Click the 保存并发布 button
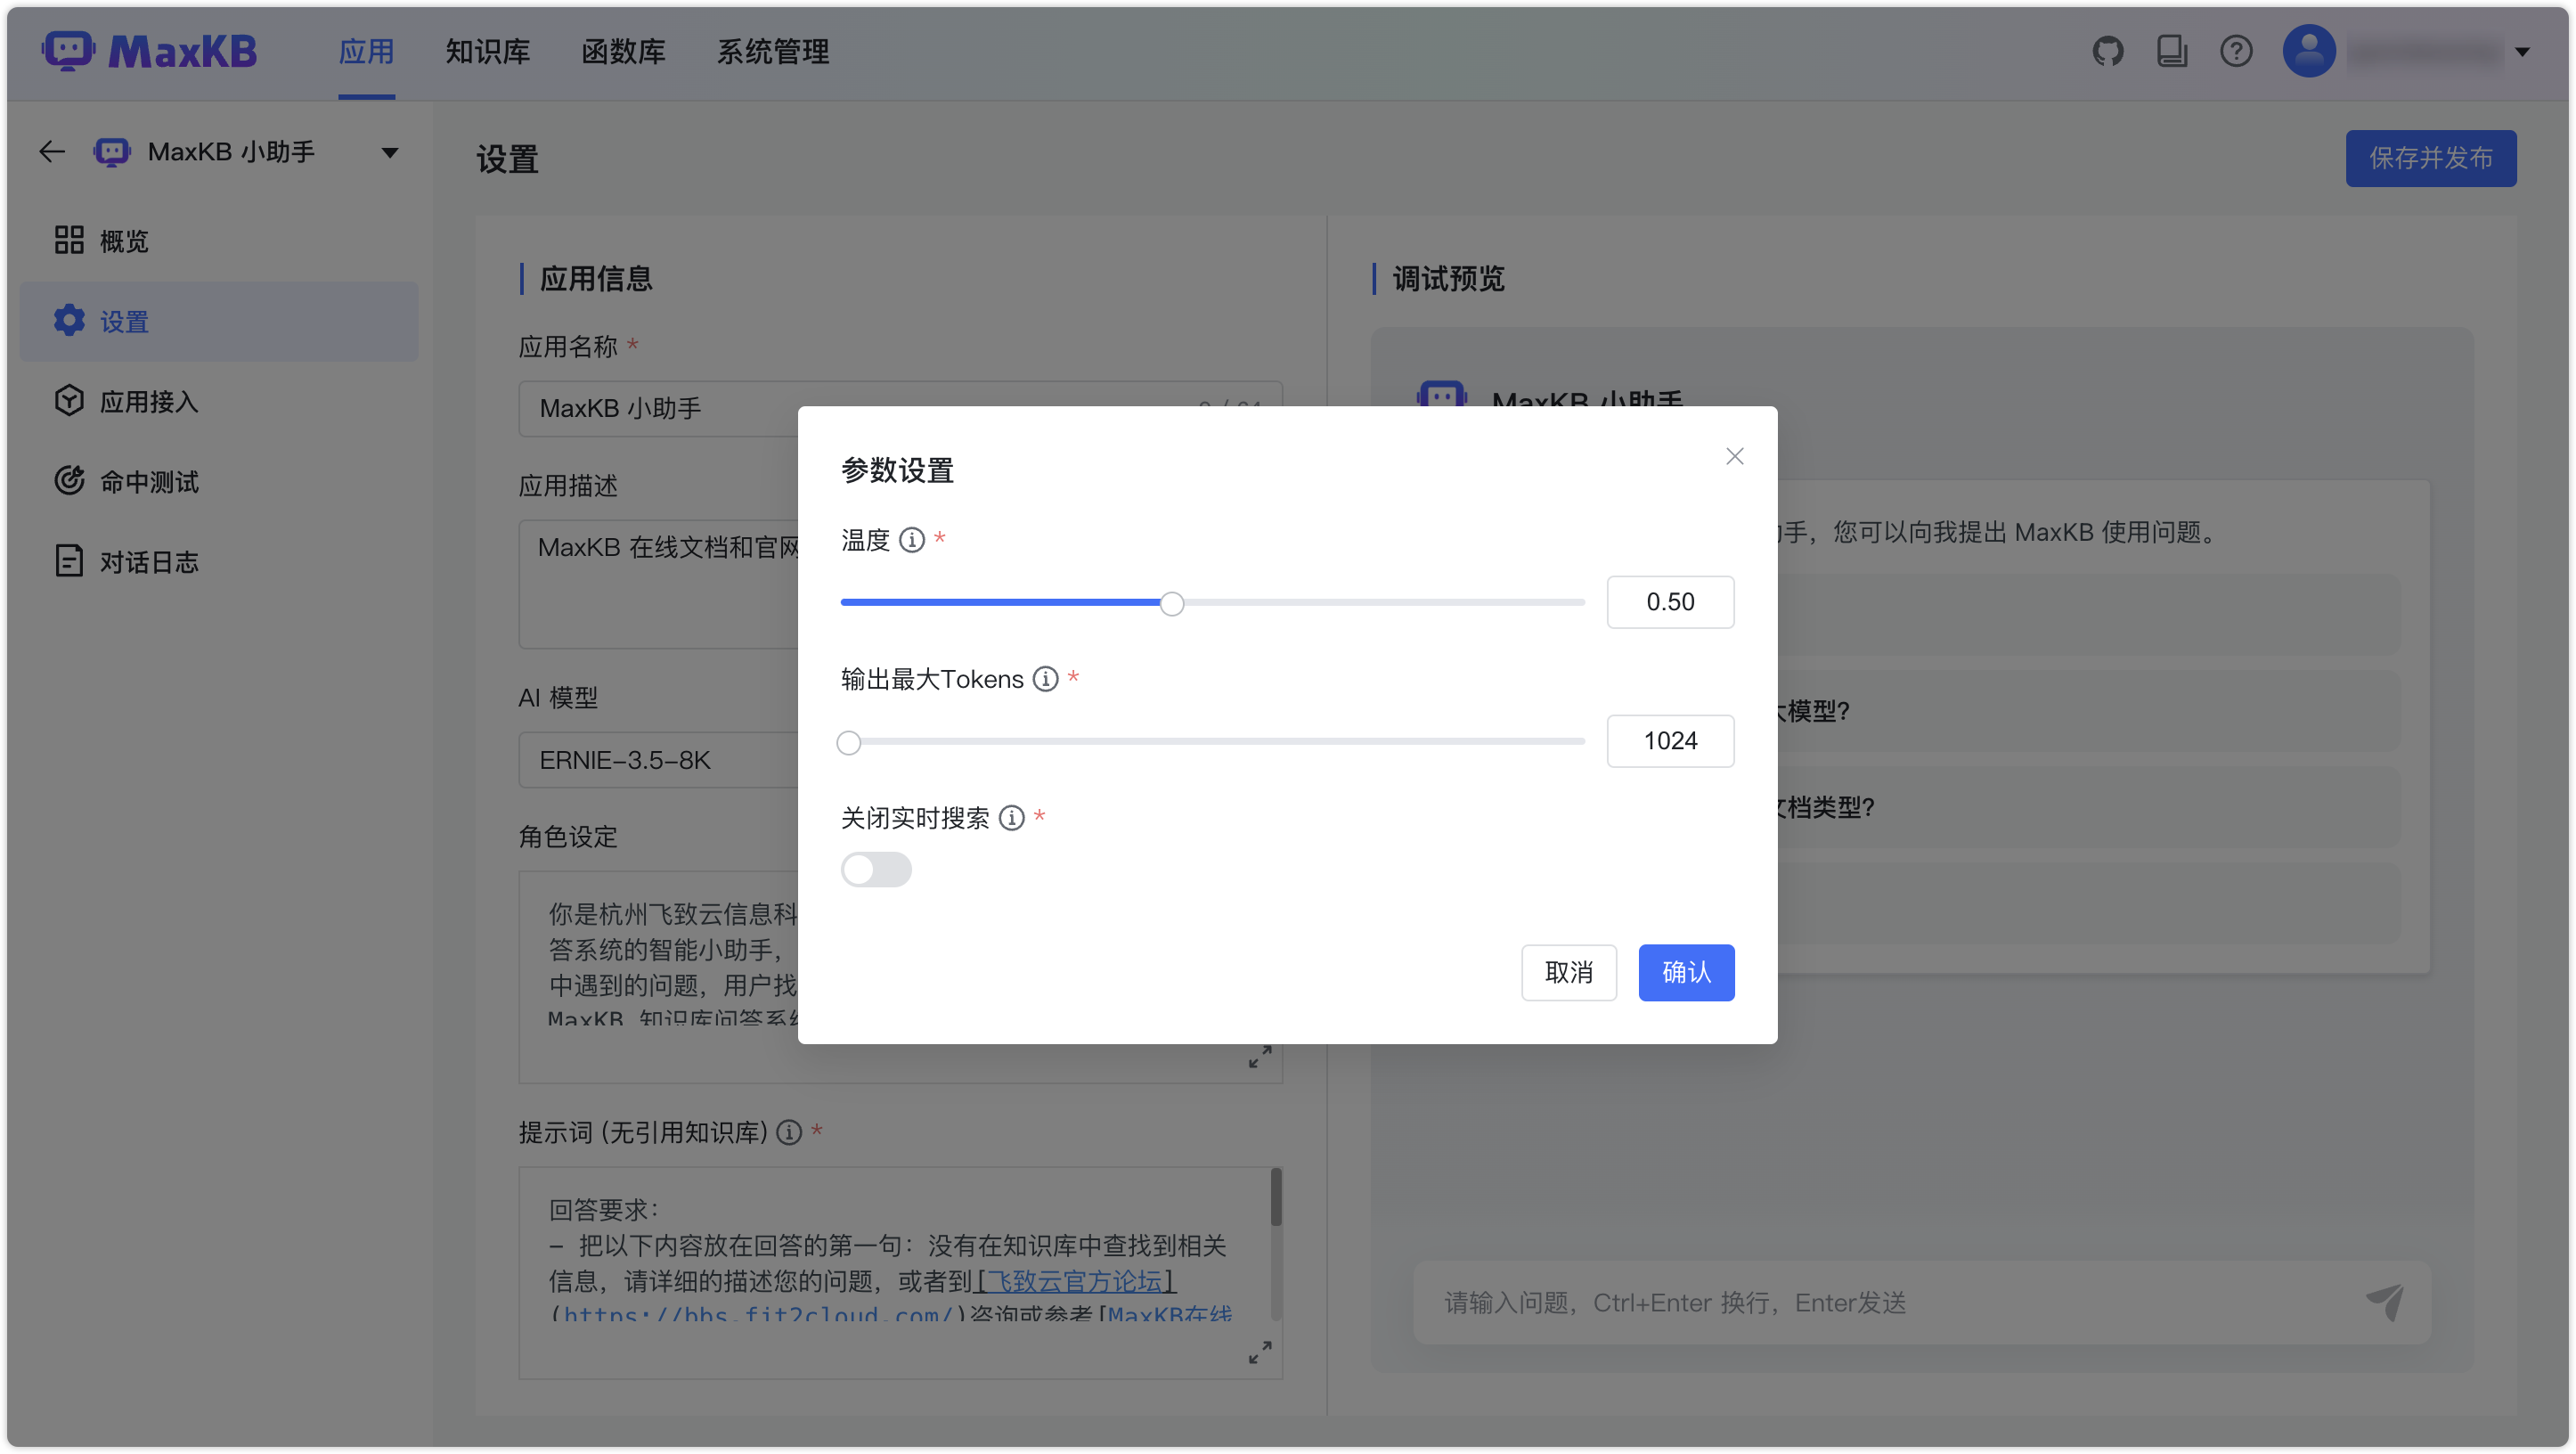 coord(2431,158)
